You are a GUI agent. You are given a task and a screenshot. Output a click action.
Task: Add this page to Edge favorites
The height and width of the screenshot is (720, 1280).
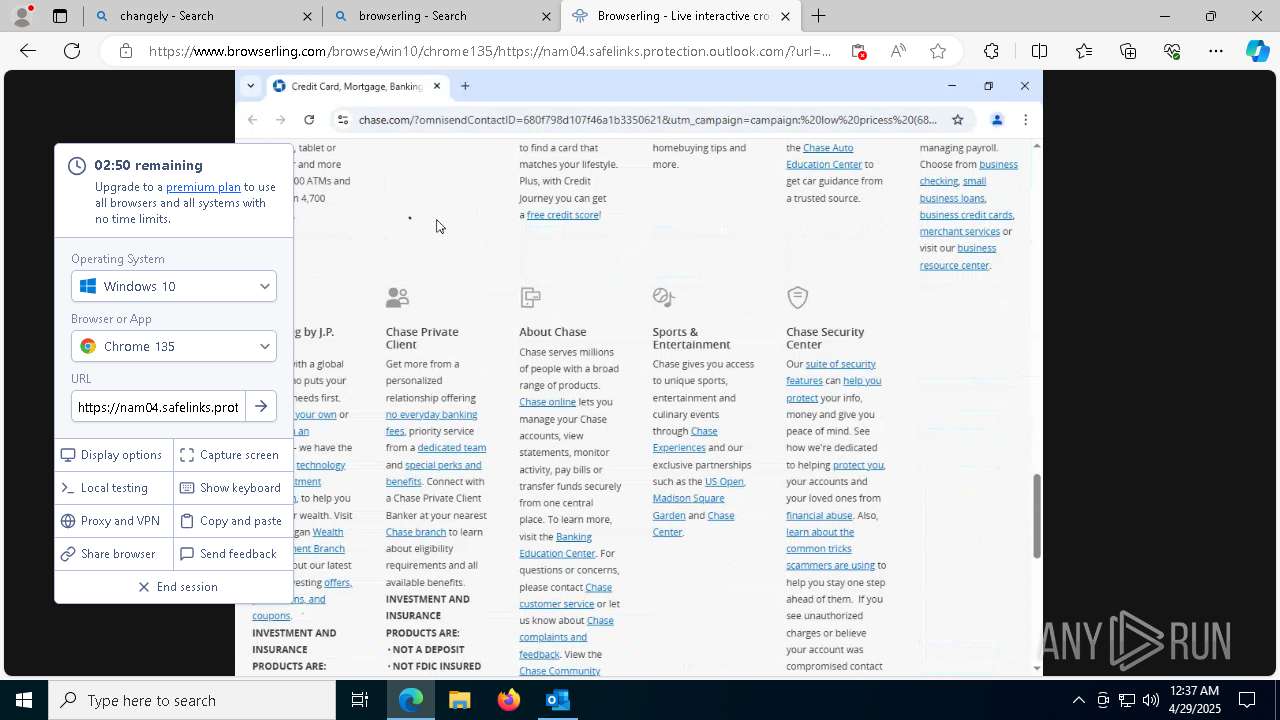coord(938,51)
